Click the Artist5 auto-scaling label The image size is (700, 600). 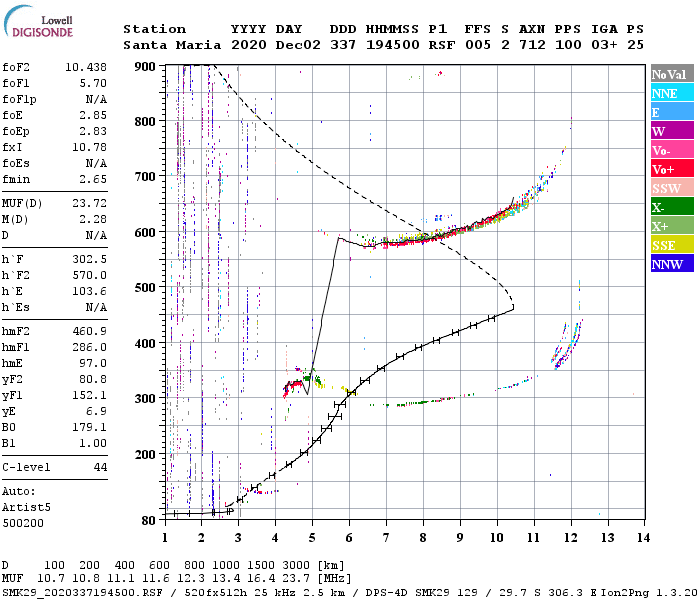point(26,508)
